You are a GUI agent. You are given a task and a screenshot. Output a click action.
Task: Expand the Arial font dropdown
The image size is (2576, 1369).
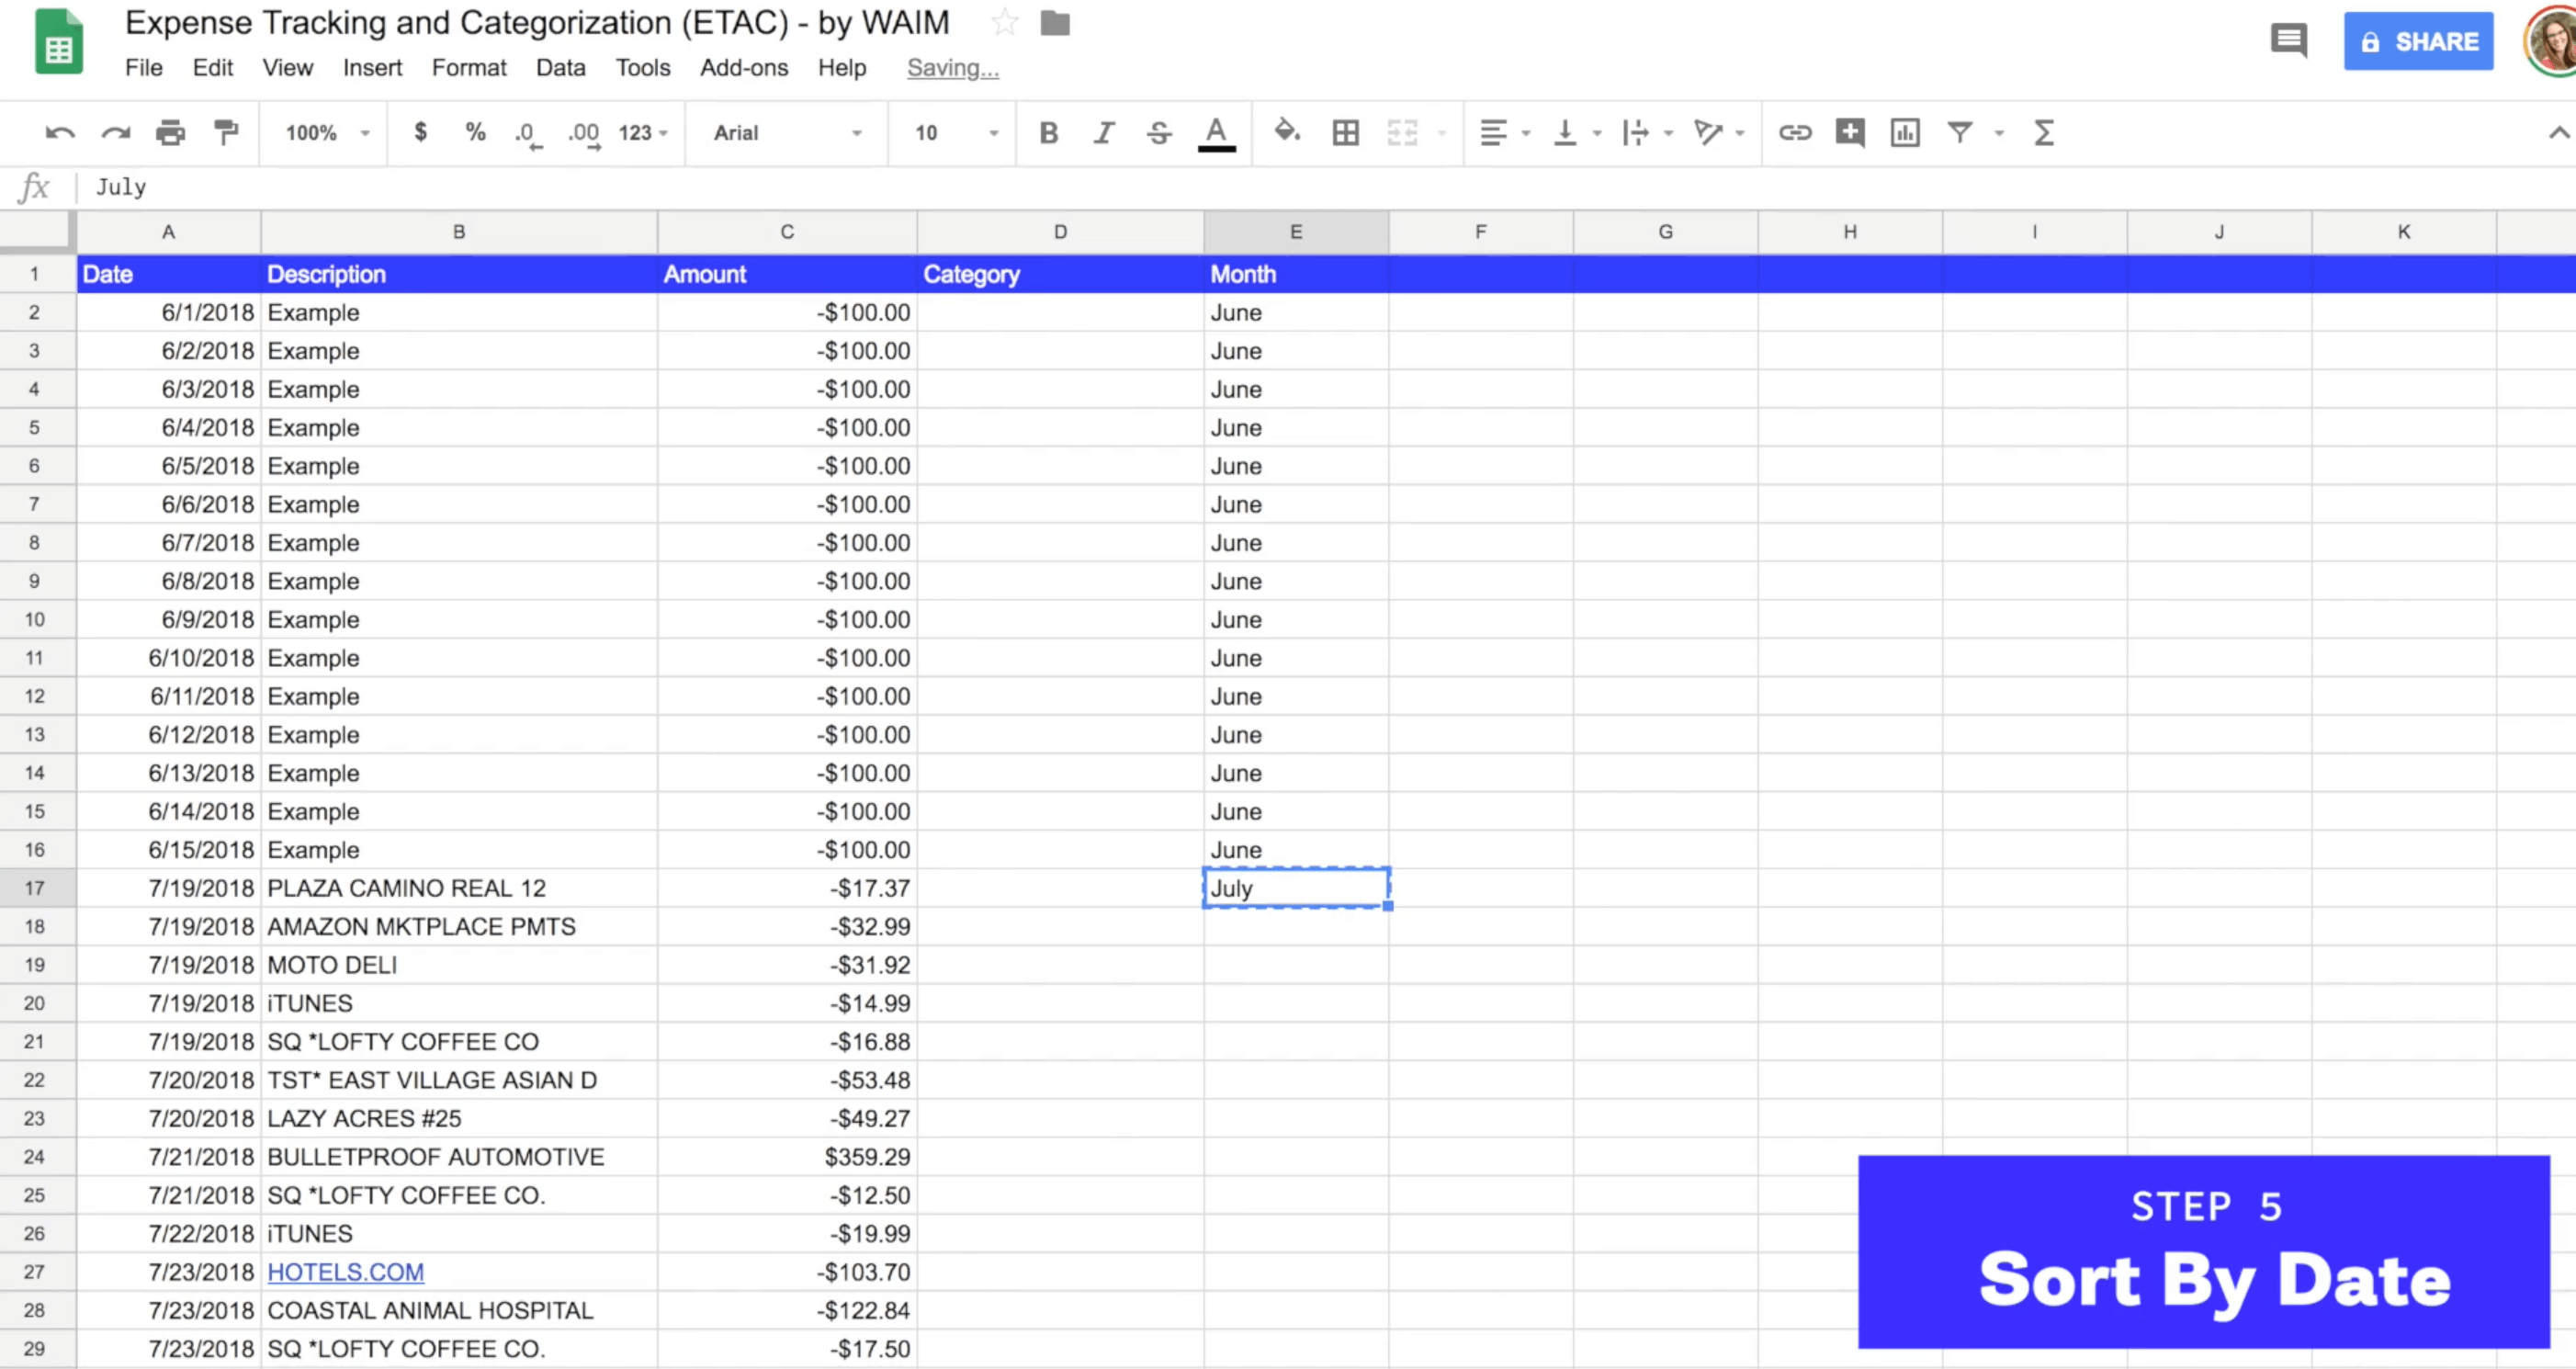pyautogui.click(x=786, y=133)
